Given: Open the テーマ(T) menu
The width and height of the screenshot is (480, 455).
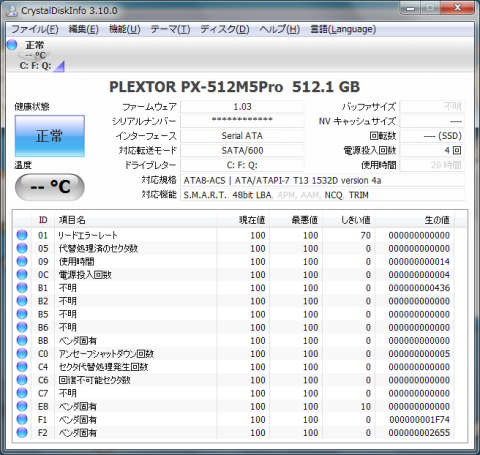Looking at the screenshot, I should tap(170, 29).
